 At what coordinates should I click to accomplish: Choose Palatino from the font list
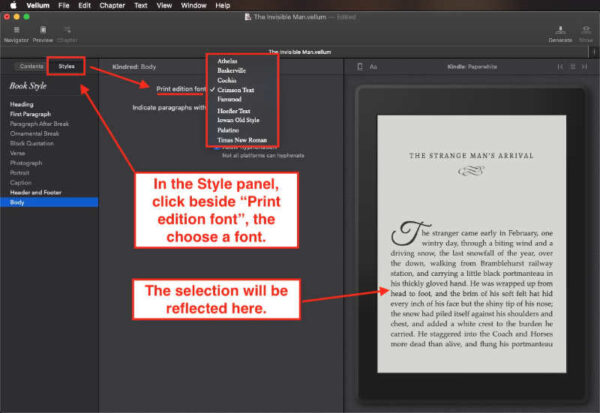(228, 130)
